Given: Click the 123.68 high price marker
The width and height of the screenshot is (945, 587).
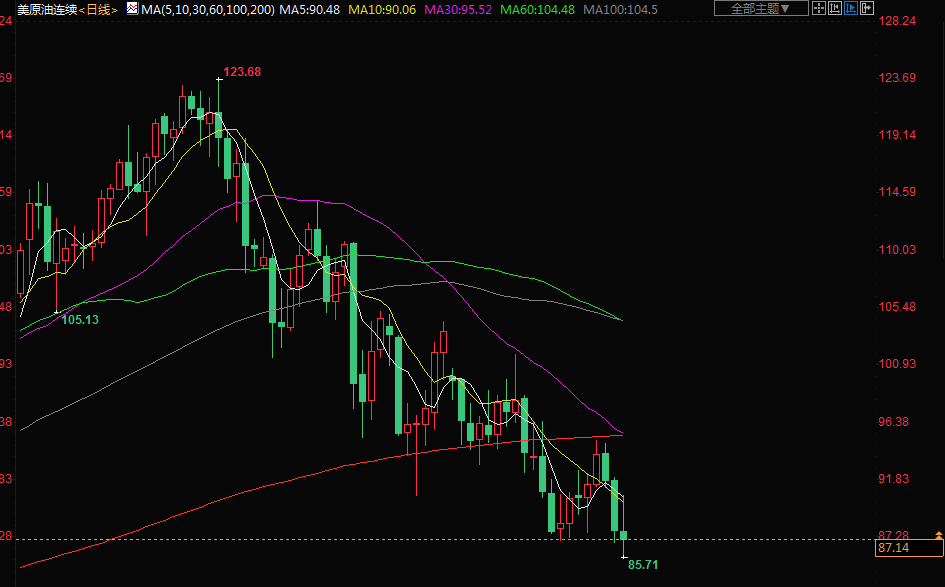Looking at the screenshot, I should point(242,71).
